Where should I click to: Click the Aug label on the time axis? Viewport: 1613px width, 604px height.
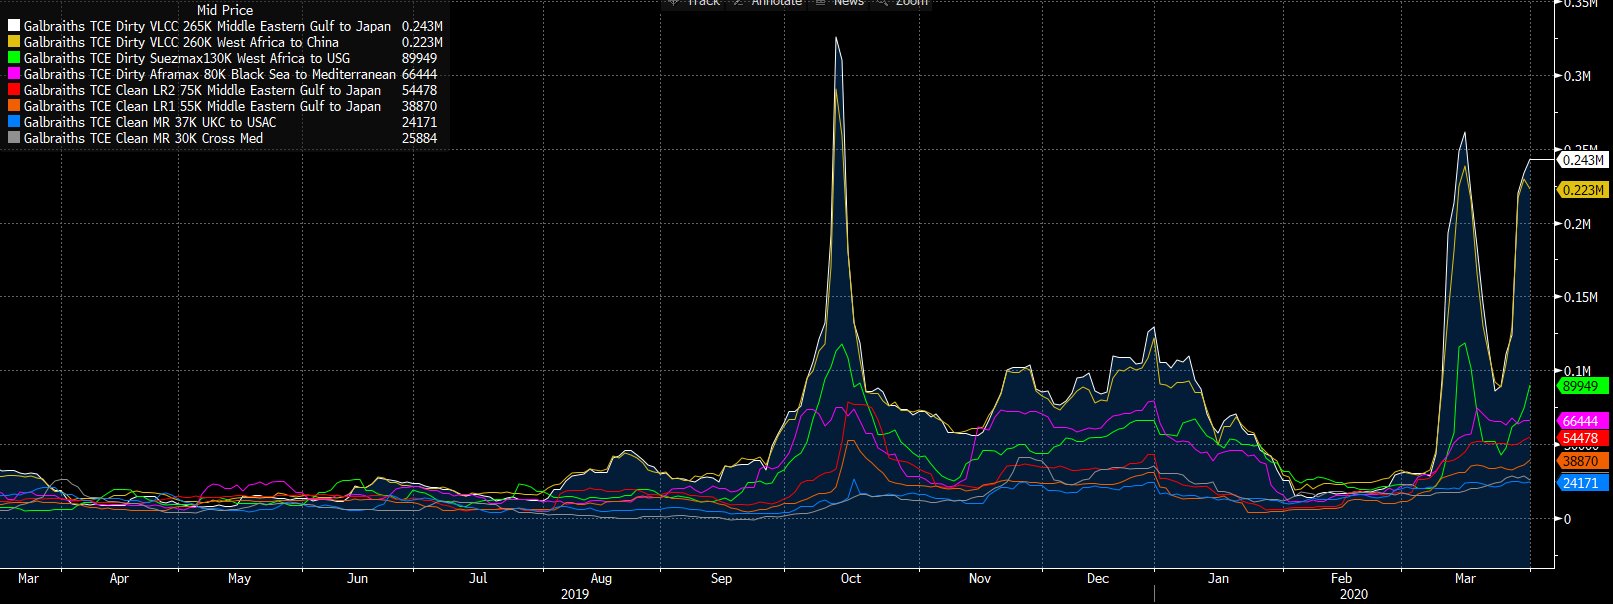tap(601, 579)
